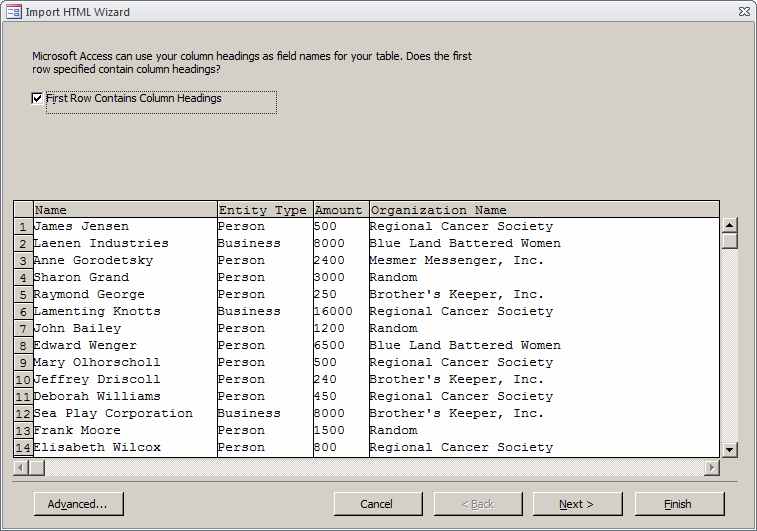Click row selector number 7

tap(23, 329)
